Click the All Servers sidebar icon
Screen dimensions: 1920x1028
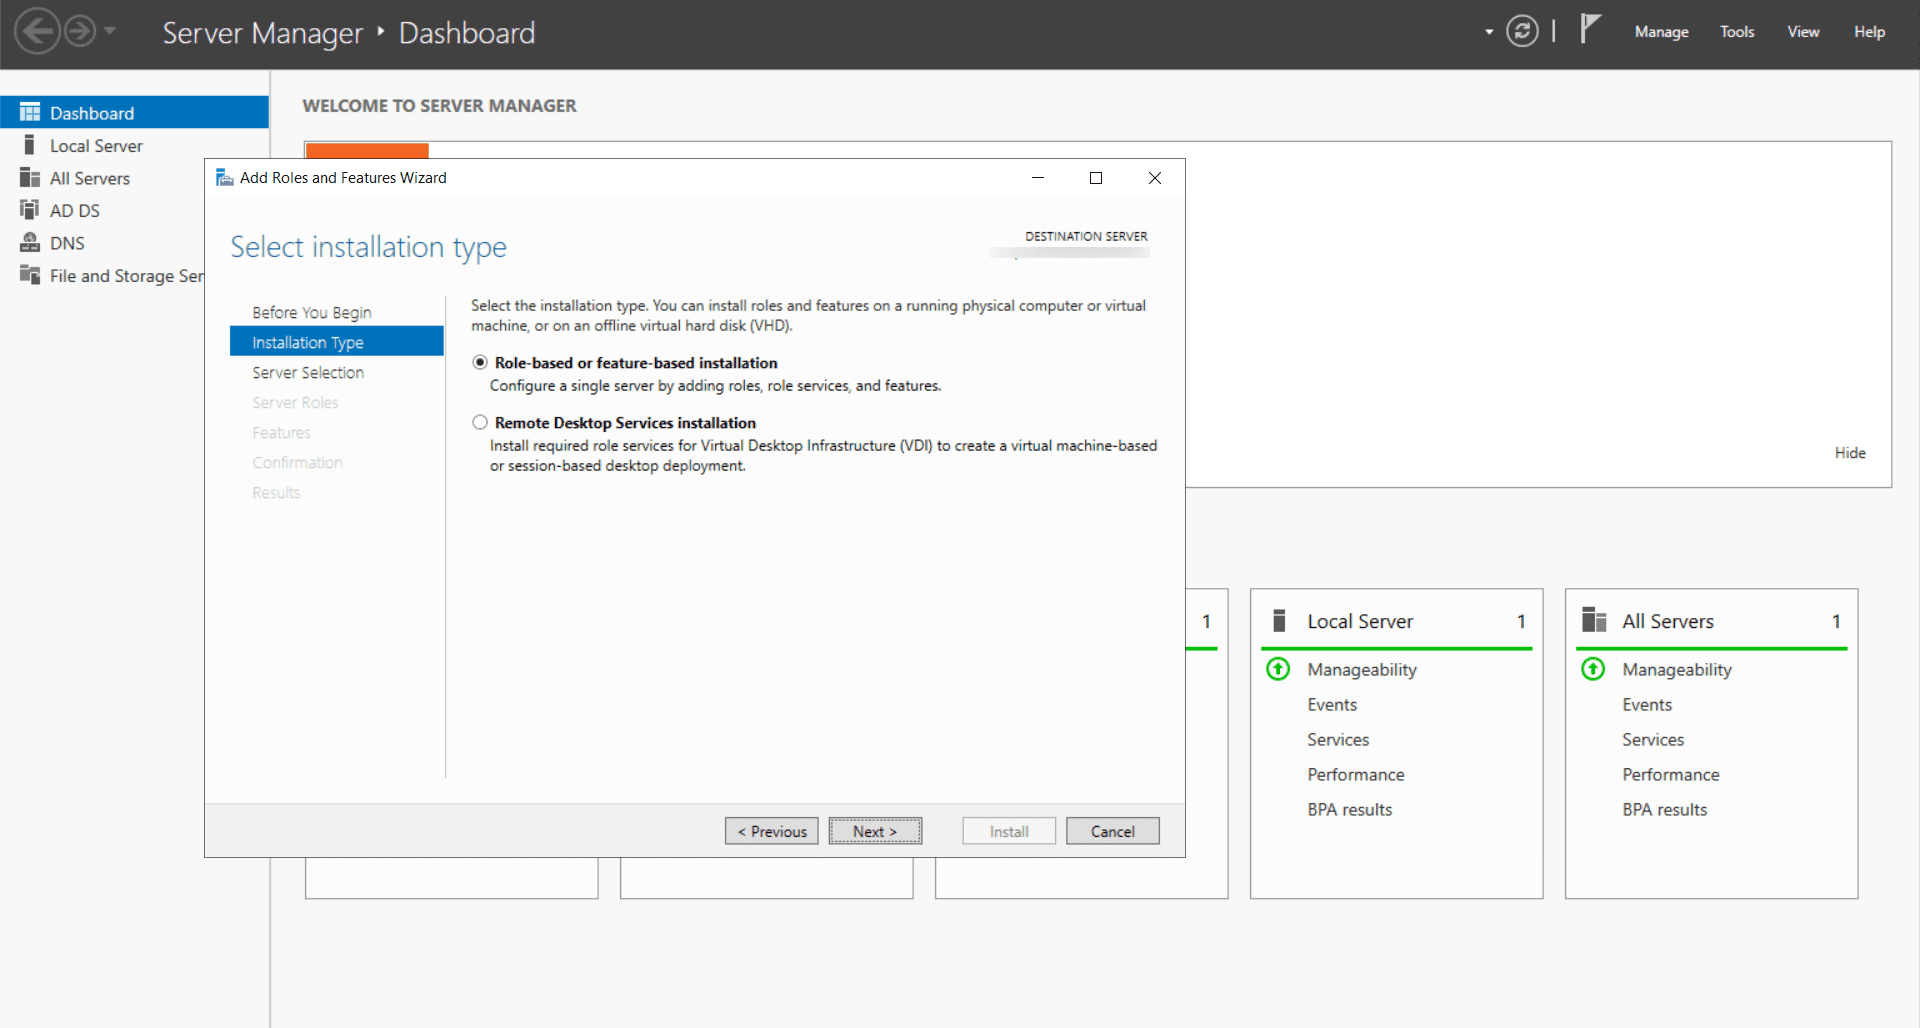coord(30,178)
